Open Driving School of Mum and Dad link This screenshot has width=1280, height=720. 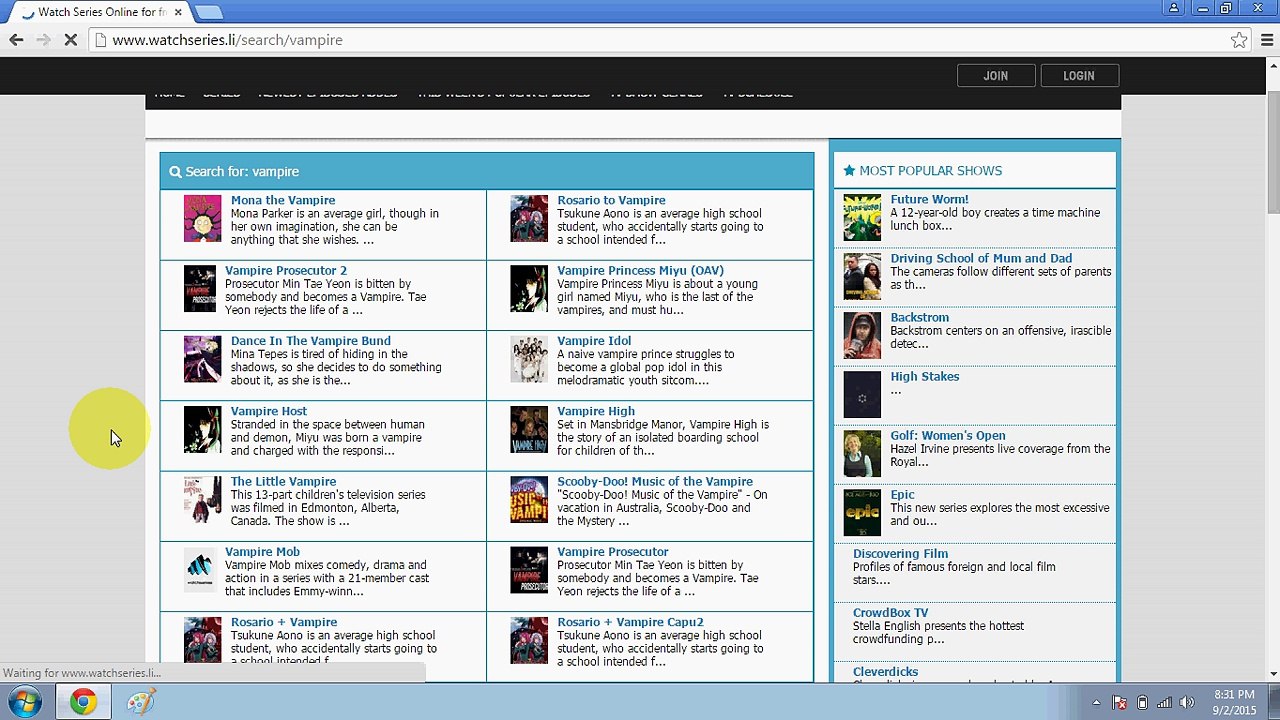tap(981, 258)
